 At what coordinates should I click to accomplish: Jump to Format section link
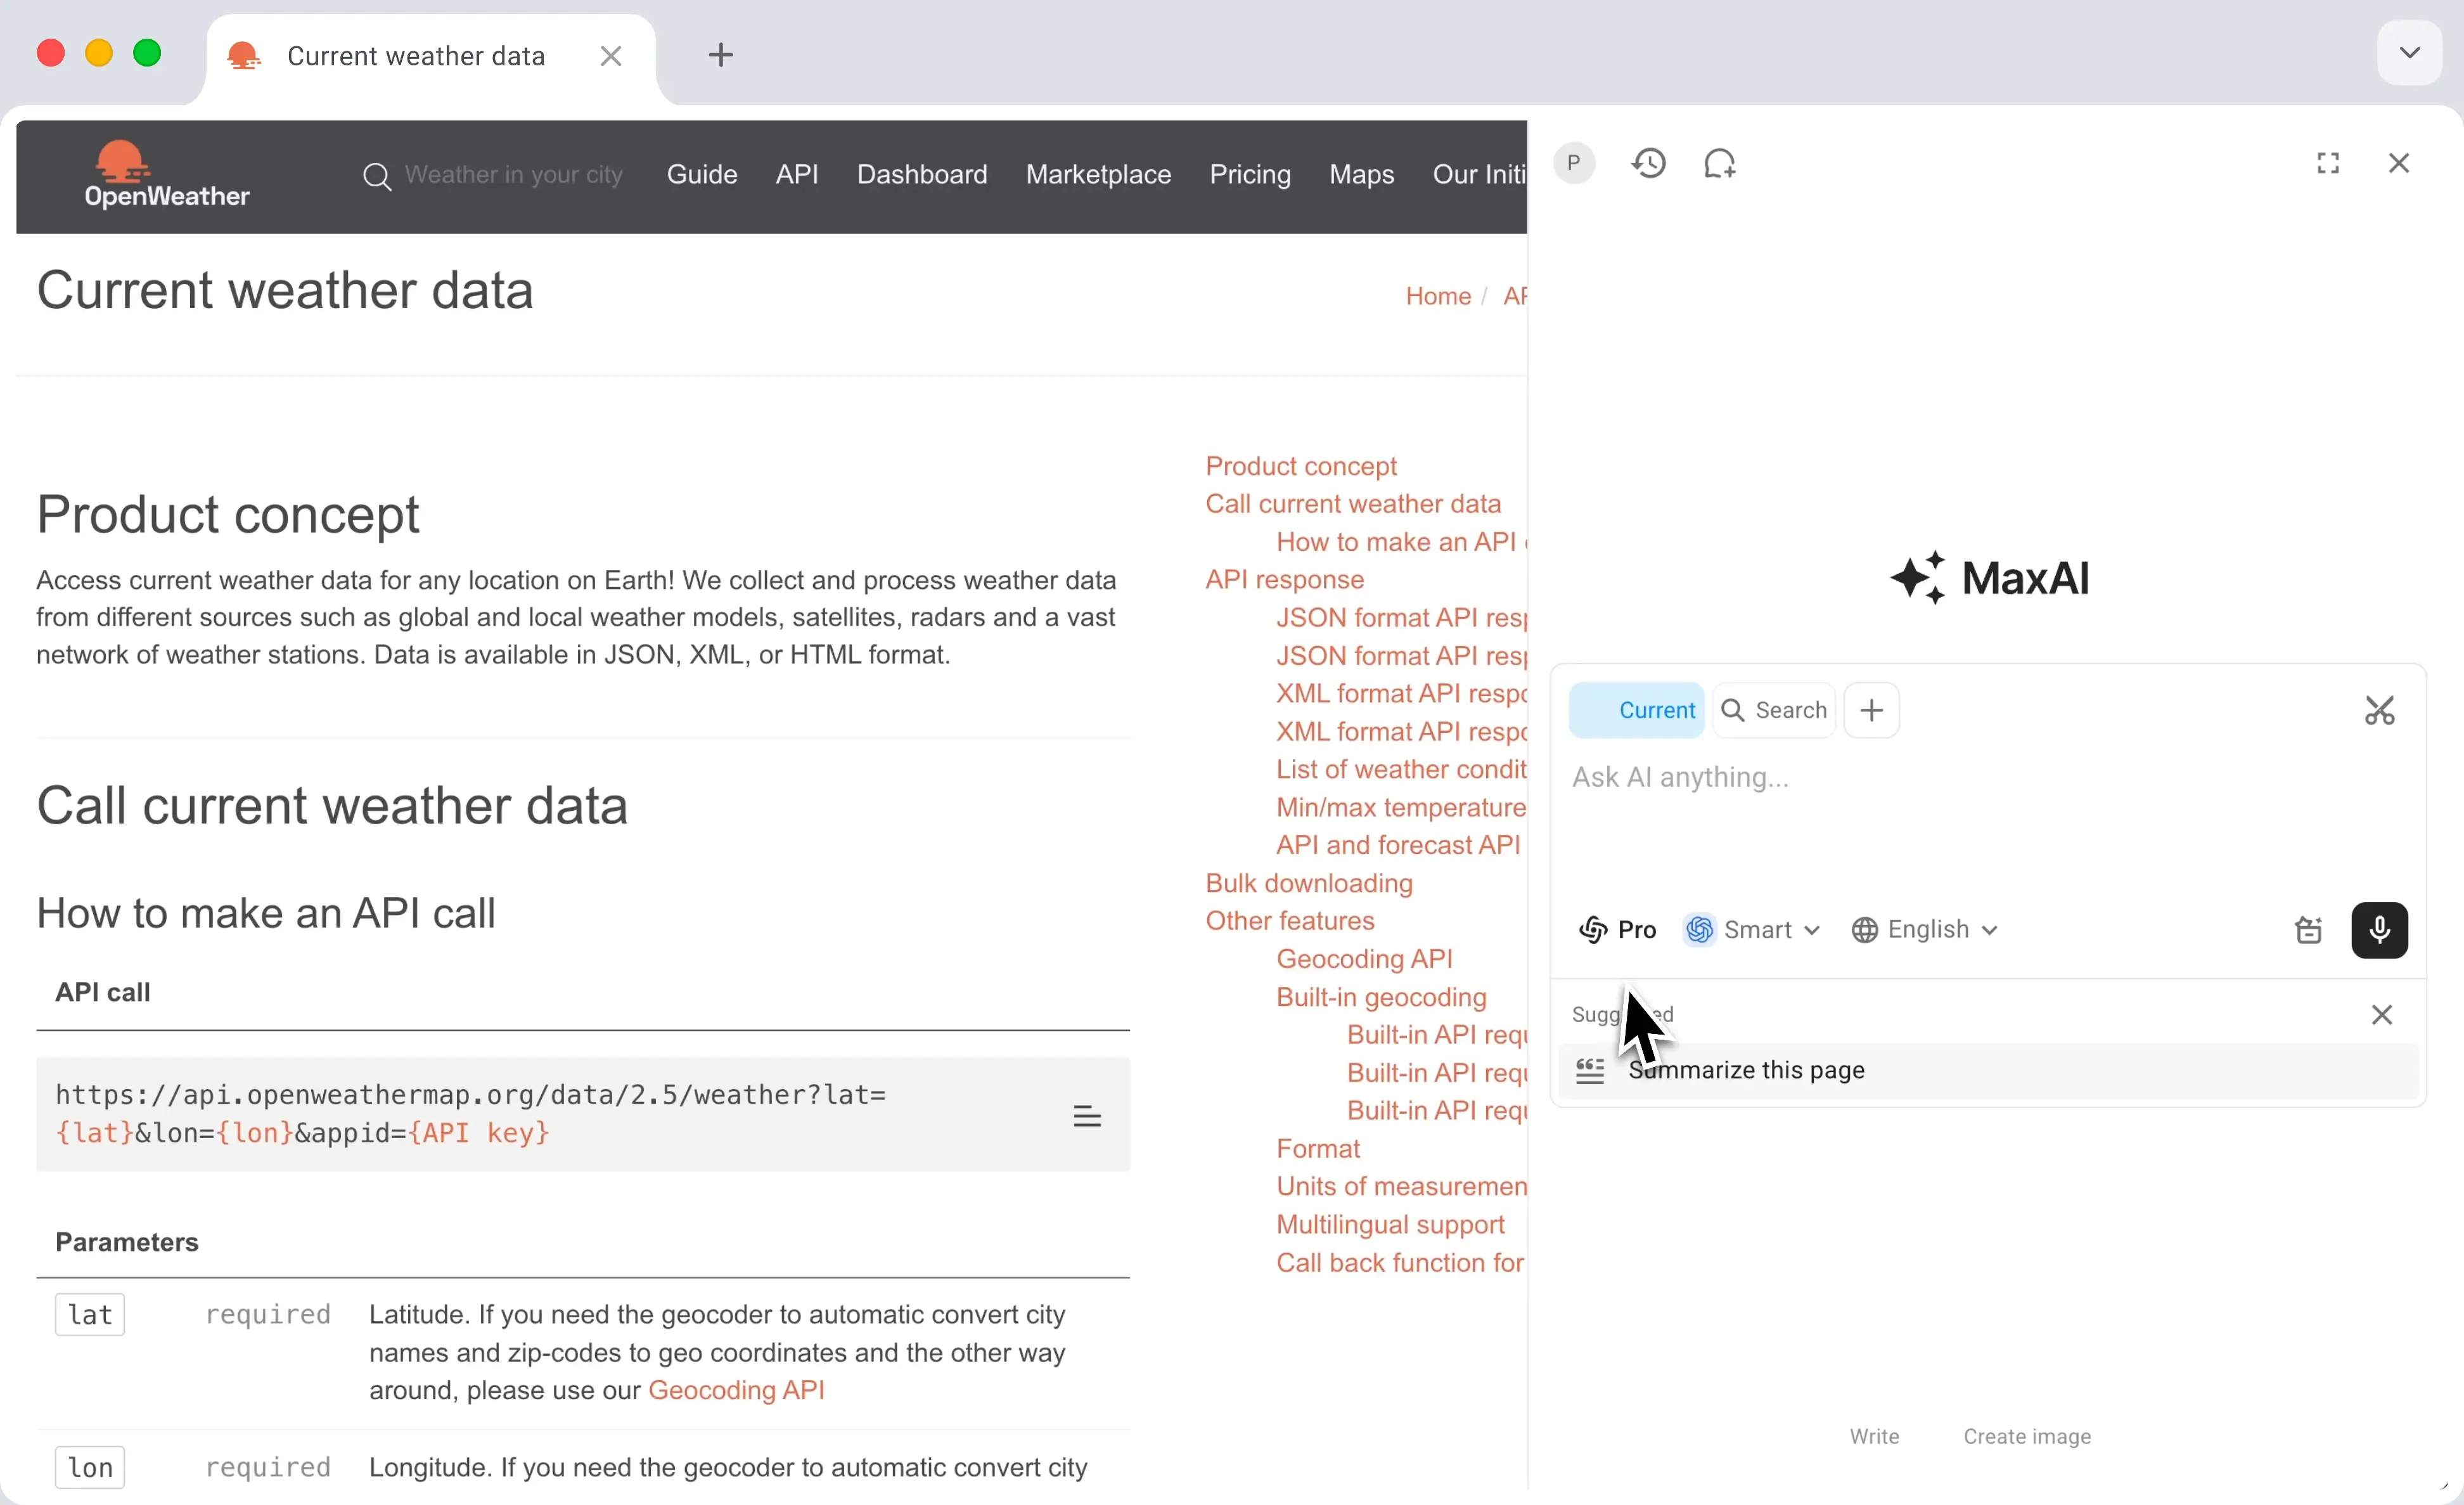coord(1318,1149)
